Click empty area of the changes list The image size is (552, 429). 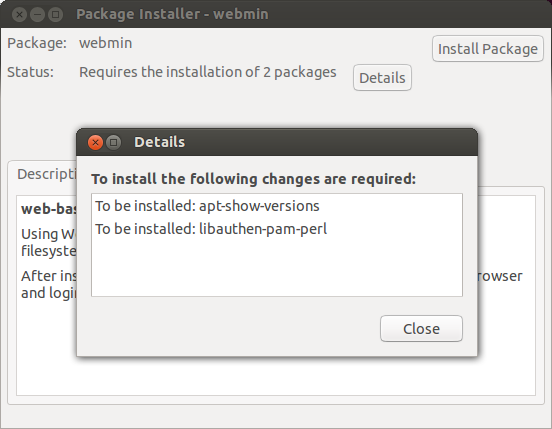click(x=277, y=268)
